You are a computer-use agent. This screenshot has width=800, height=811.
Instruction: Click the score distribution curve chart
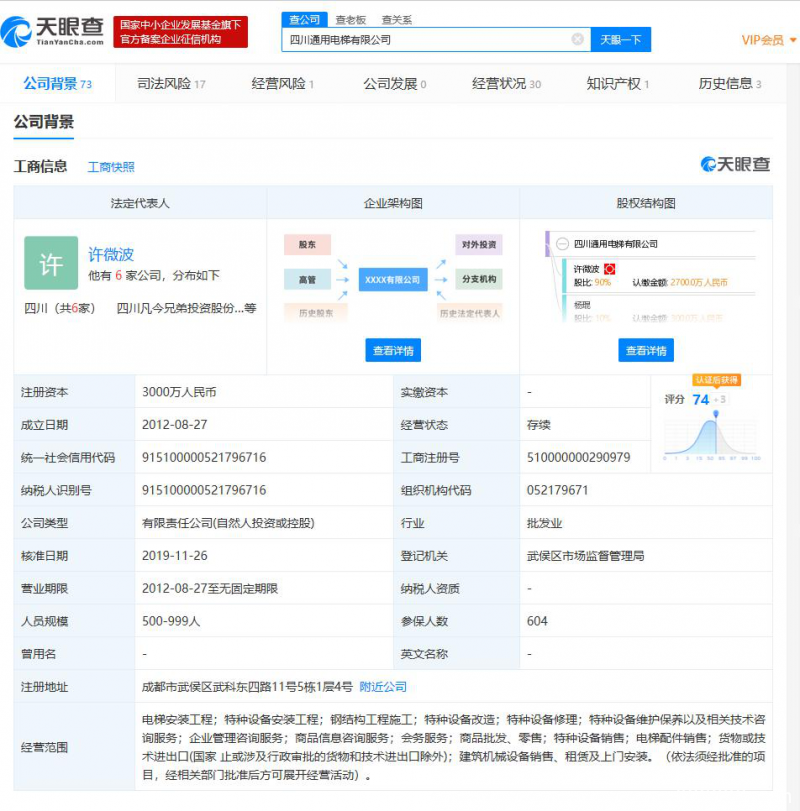(x=712, y=437)
